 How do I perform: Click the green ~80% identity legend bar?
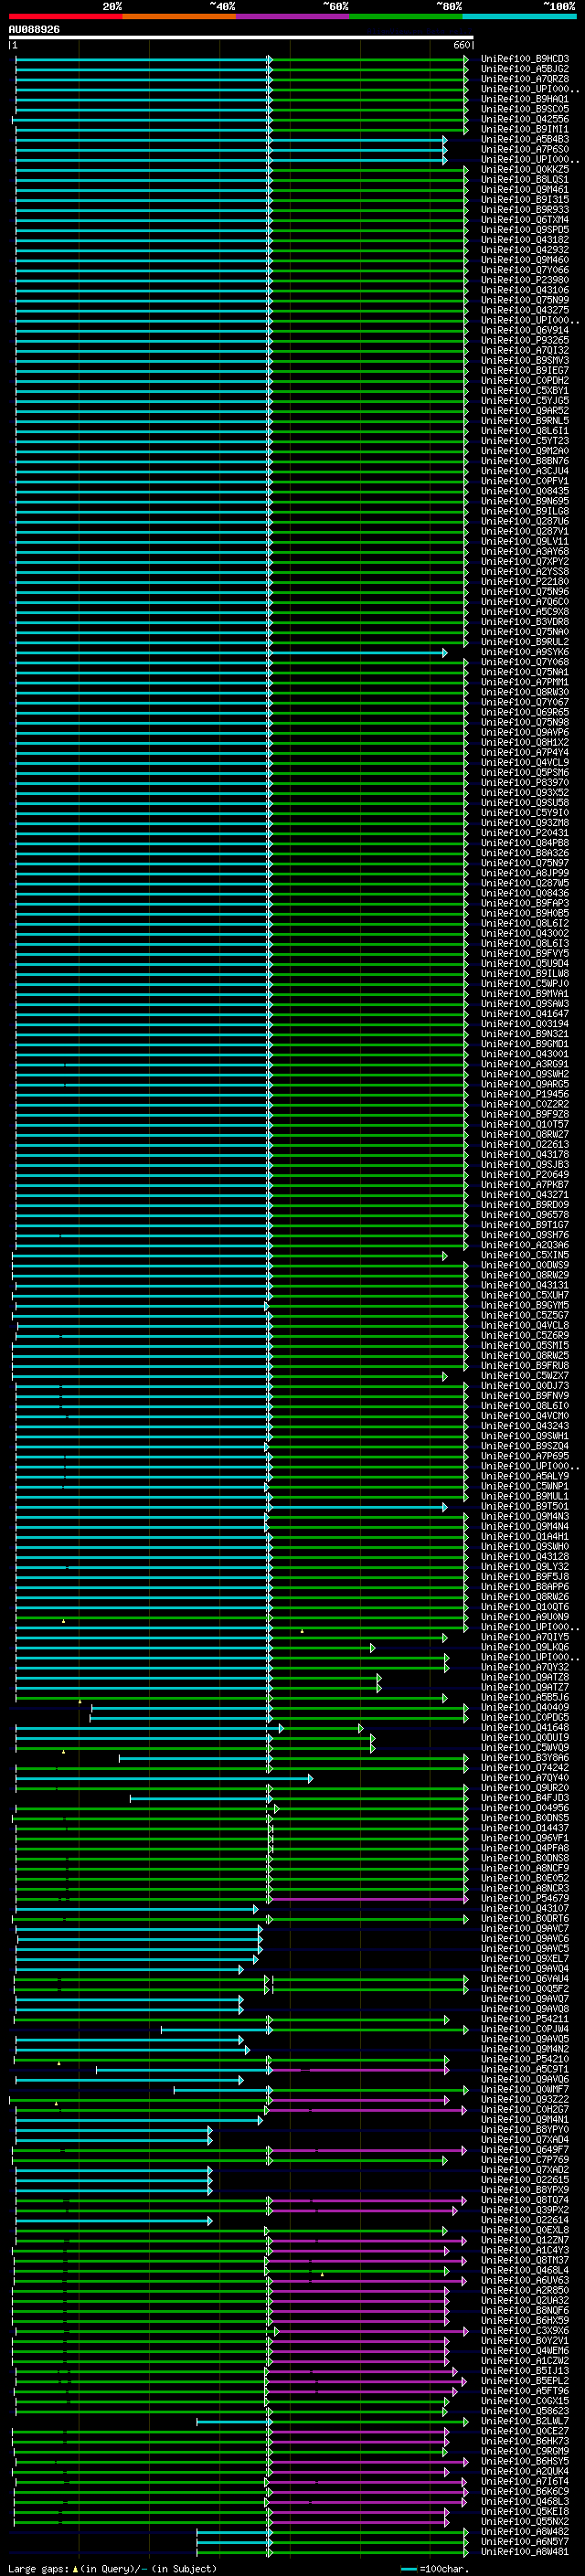(406, 16)
